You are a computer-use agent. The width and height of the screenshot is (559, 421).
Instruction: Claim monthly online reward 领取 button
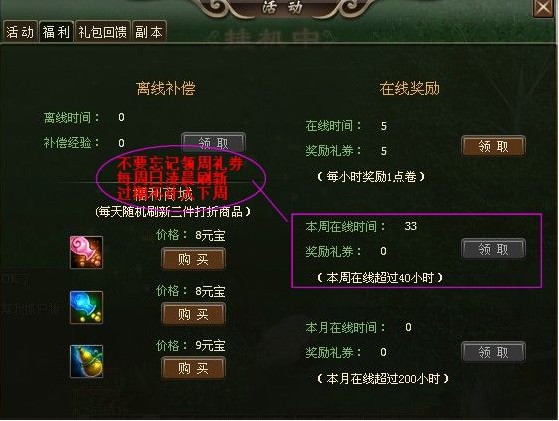(493, 352)
